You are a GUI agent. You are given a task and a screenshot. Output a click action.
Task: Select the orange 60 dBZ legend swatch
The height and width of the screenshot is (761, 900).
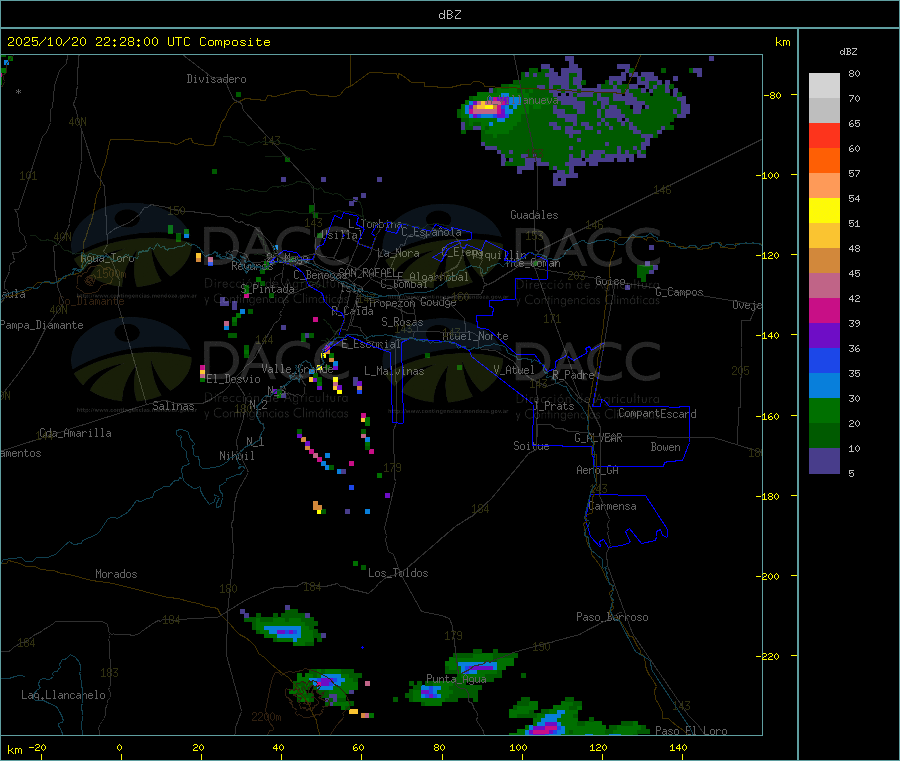click(824, 161)
